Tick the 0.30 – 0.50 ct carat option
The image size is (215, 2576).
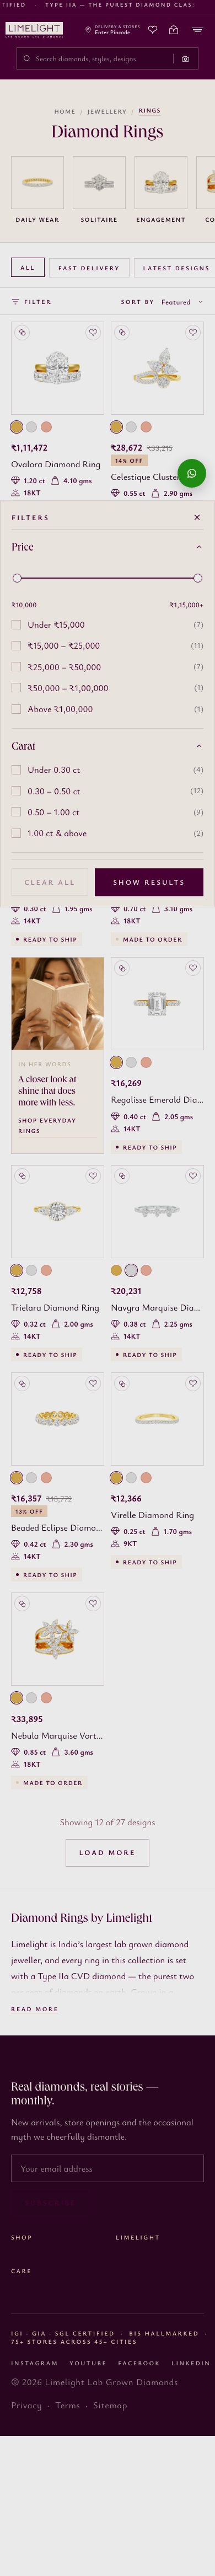[x=16, y=791]
